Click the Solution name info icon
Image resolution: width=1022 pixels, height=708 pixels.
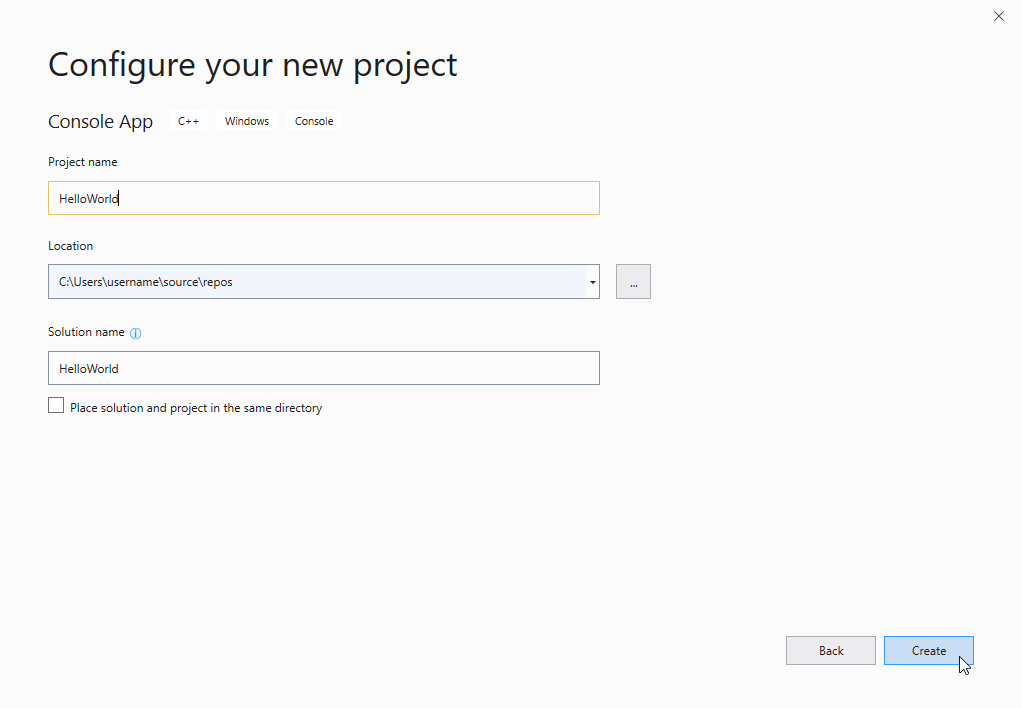(135, 333)
